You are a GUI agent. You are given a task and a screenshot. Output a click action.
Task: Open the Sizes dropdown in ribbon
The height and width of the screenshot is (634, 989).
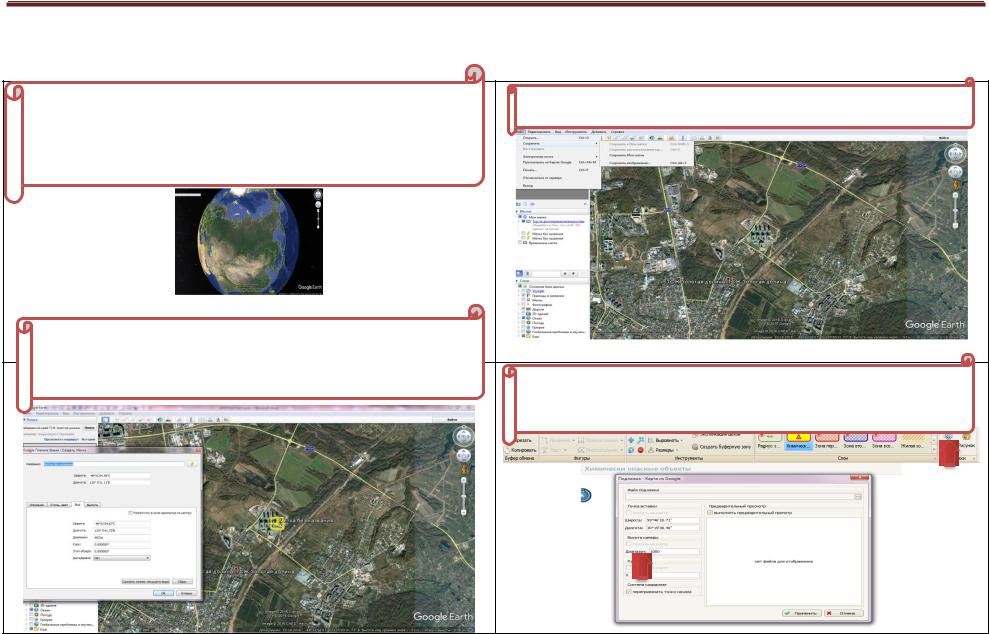[663, 450]
